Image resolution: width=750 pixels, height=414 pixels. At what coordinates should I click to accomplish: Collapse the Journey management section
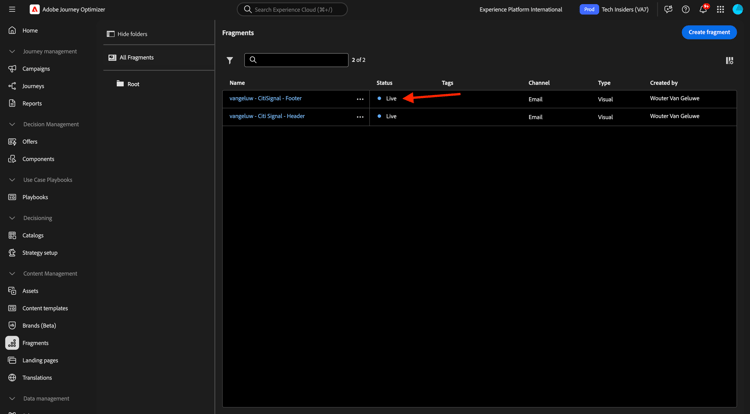pyautogui.click(x=12, y=51)
